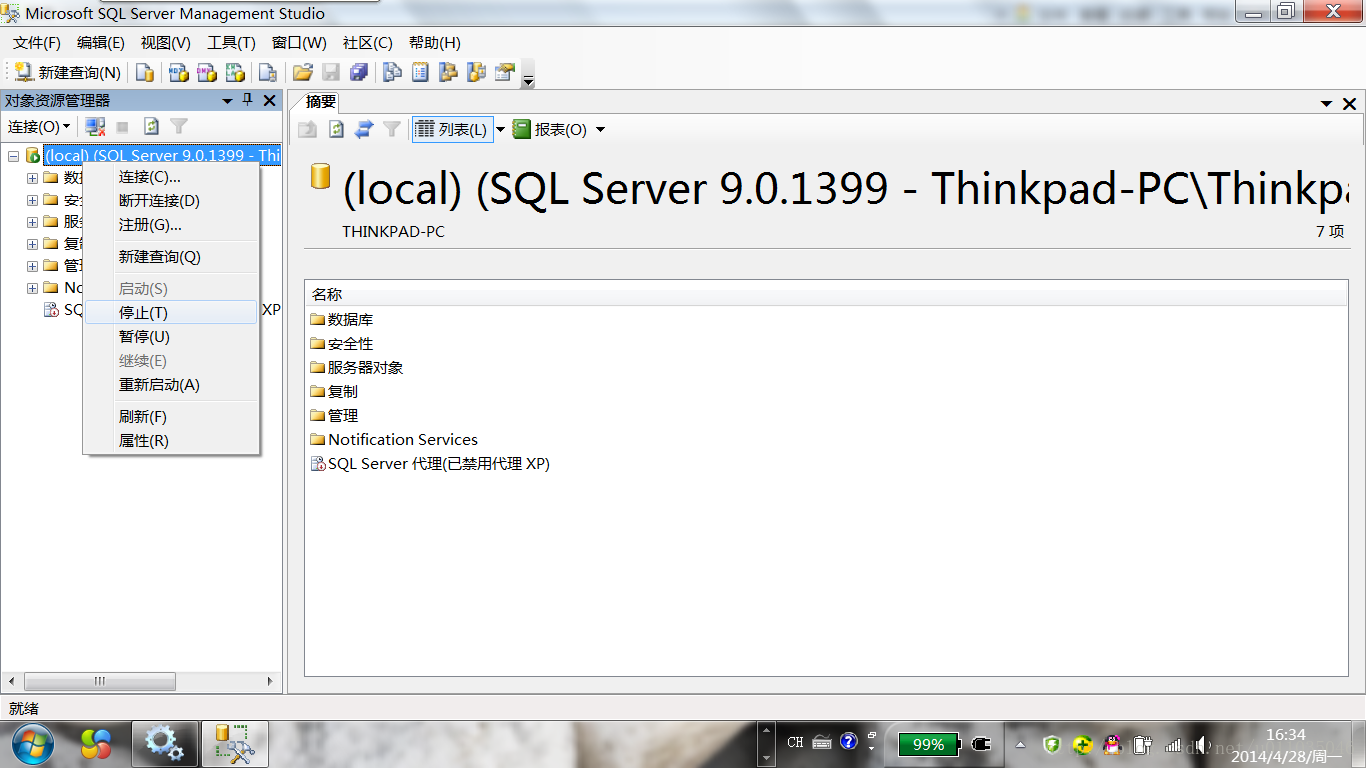This screenshot has width=1366, height=768.
Task: Click the Summary page icon
Action: [x=421, y=72]
